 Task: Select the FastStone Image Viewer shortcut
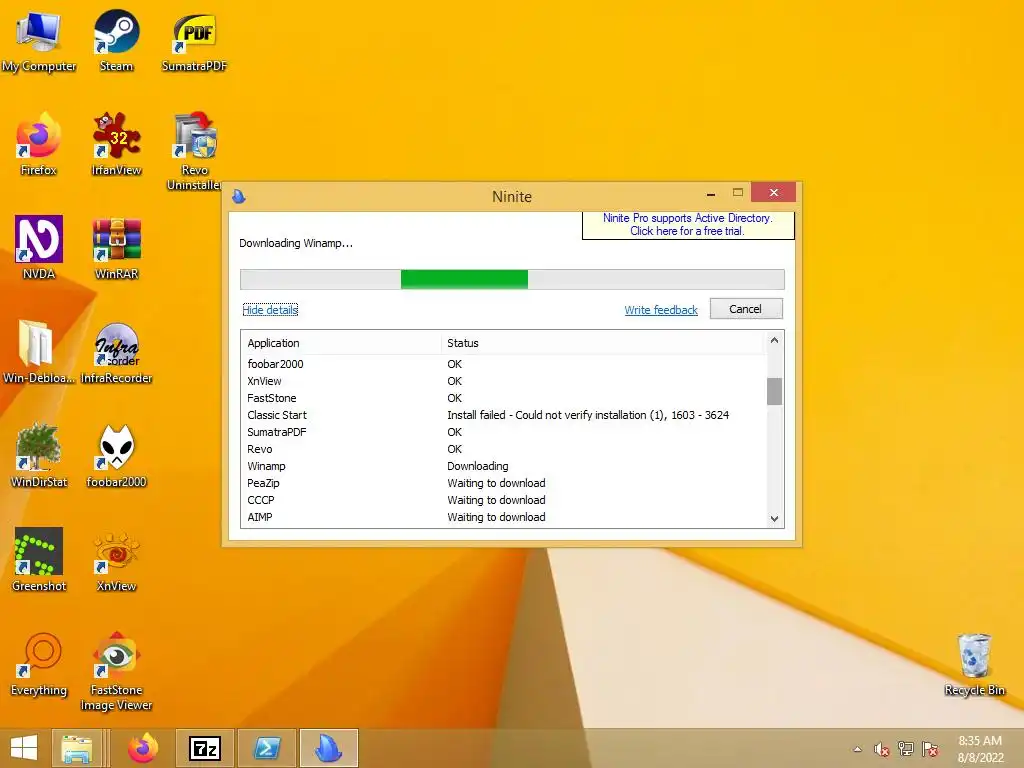point(116,671)
